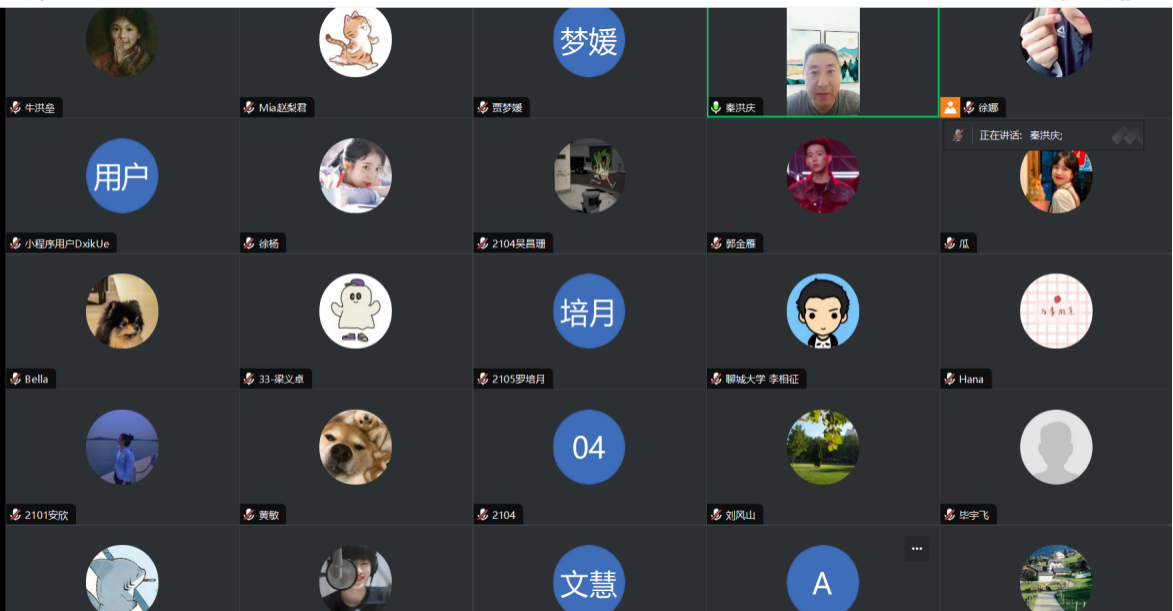Click the muted mic icon beside 牛洪垒
The width and height of the screenshot is (1173, 611).
click(x=15, y=108)
